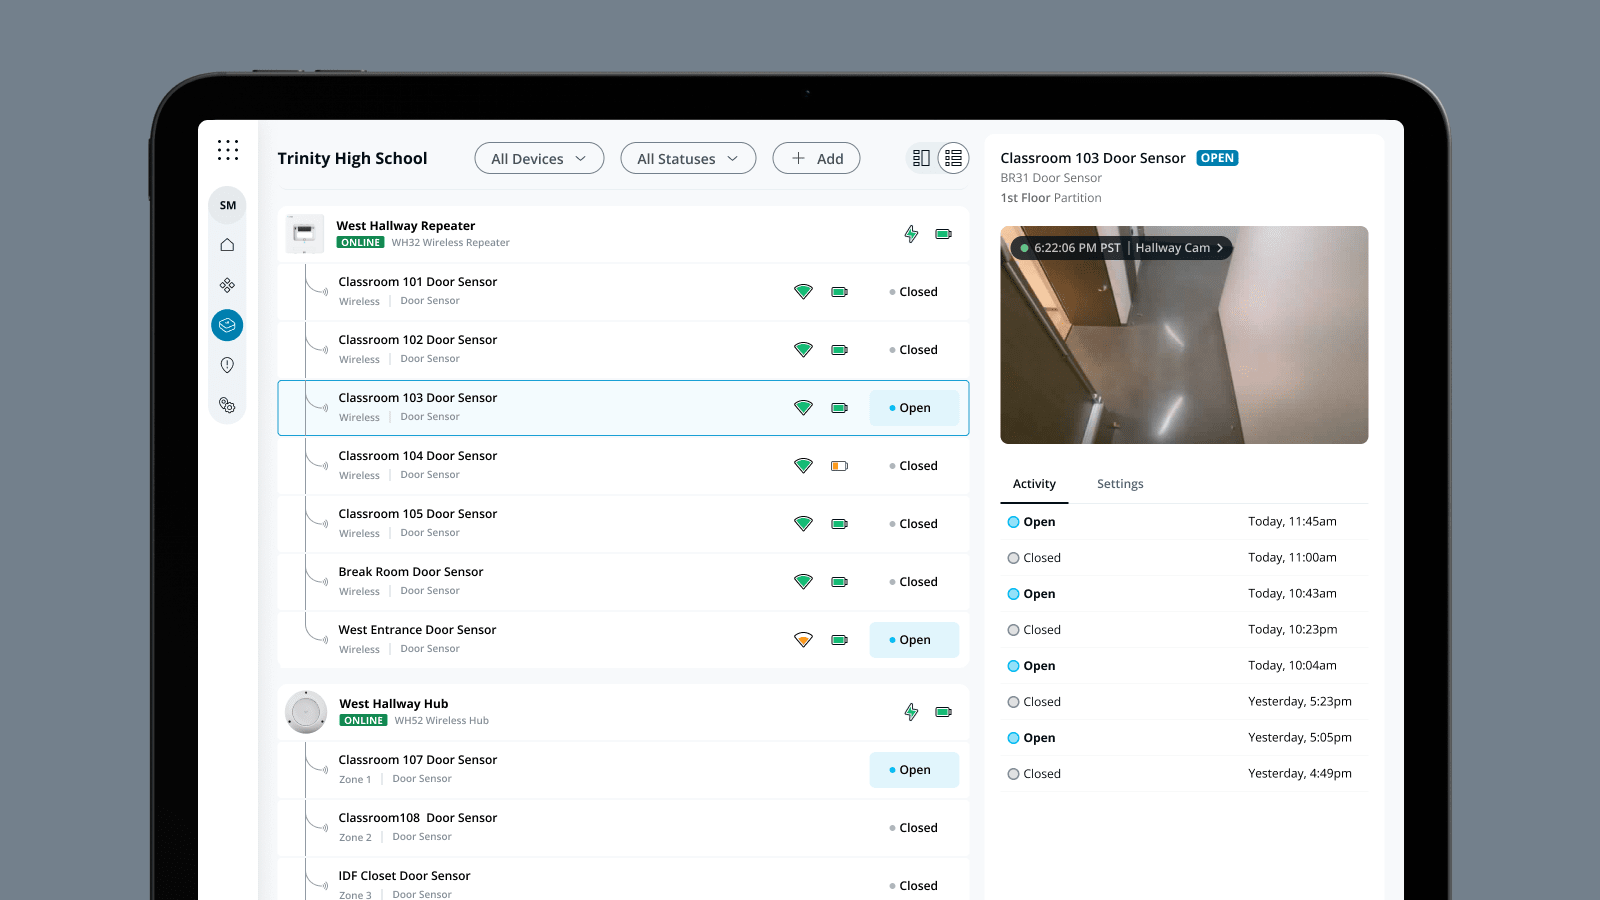Switch to split panel view
Screen dimensions: 1600x900
pyautogui.click(x=921, y=158)
